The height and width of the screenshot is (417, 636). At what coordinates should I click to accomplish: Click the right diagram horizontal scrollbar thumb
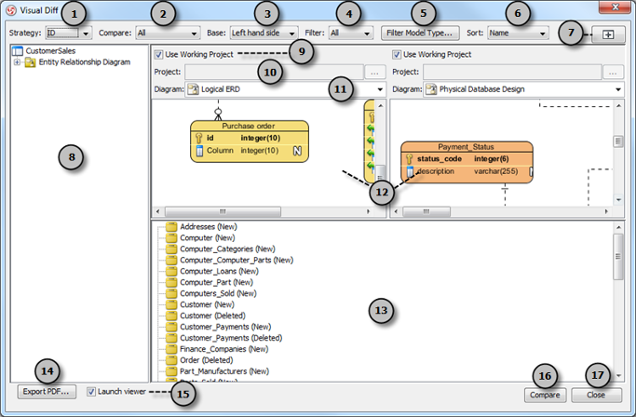point(426,211)
